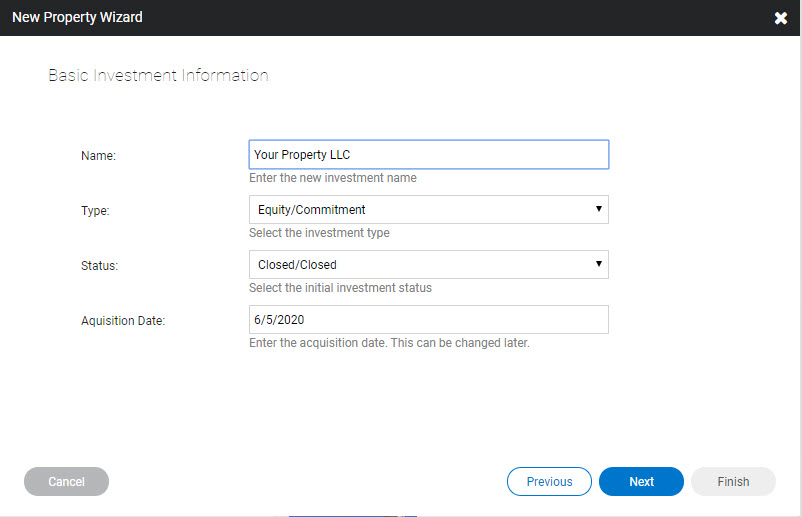
Task: Close the New Property Wizard dialog
Action: [781, 18]
